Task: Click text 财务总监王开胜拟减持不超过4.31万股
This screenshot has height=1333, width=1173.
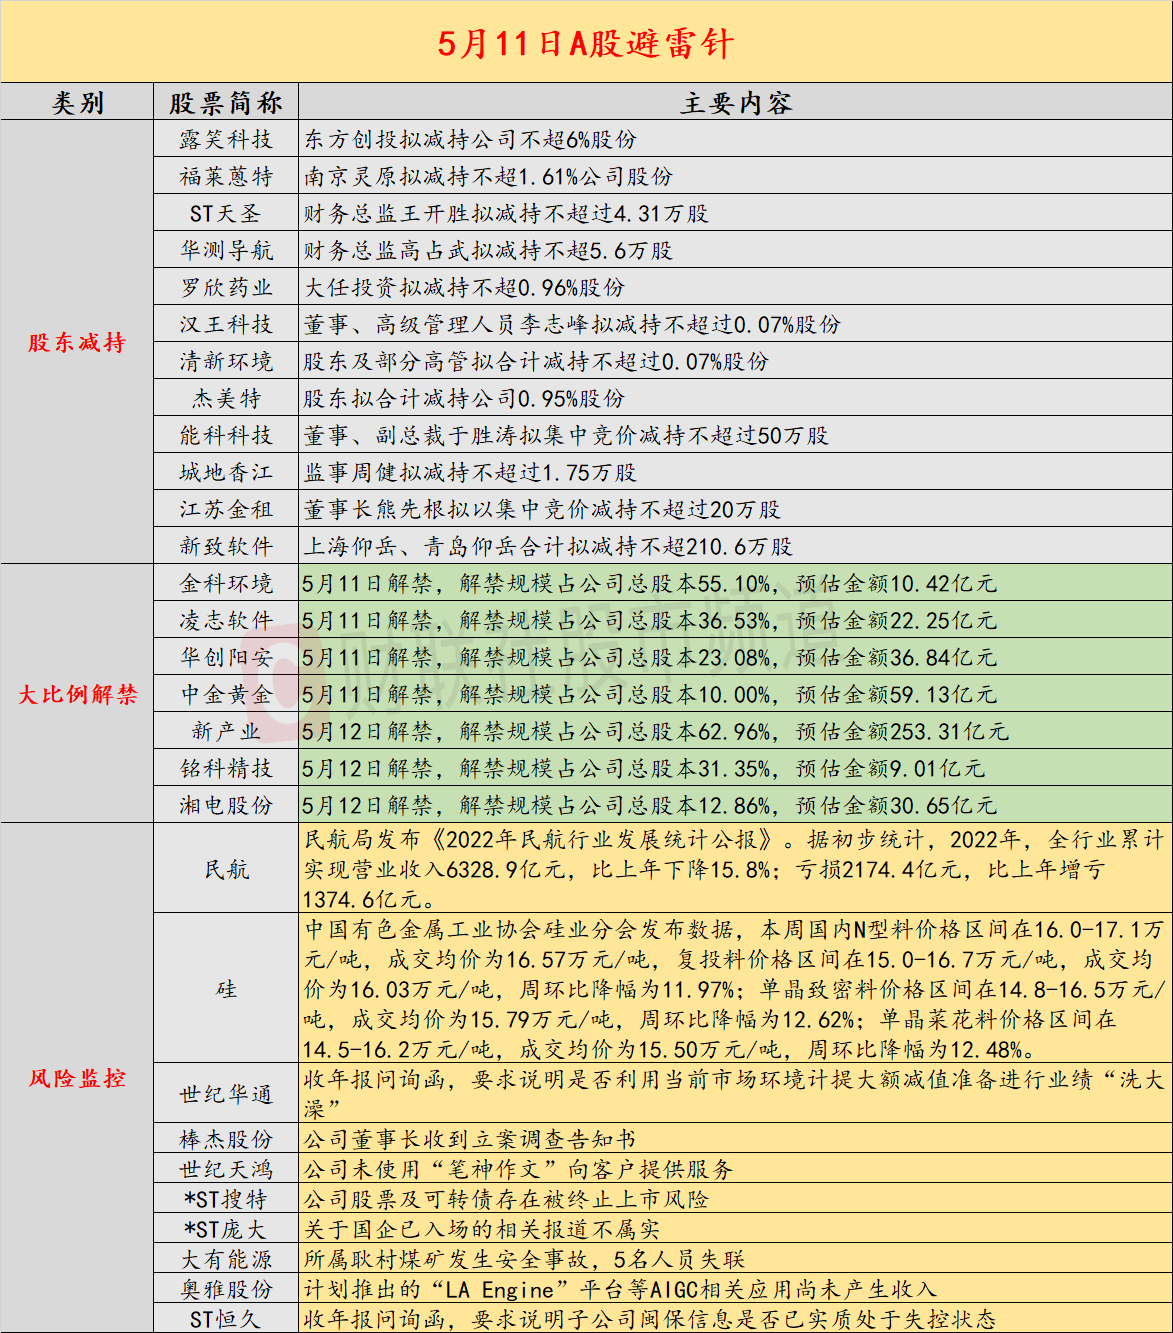Action: click(x=506, y=213)
